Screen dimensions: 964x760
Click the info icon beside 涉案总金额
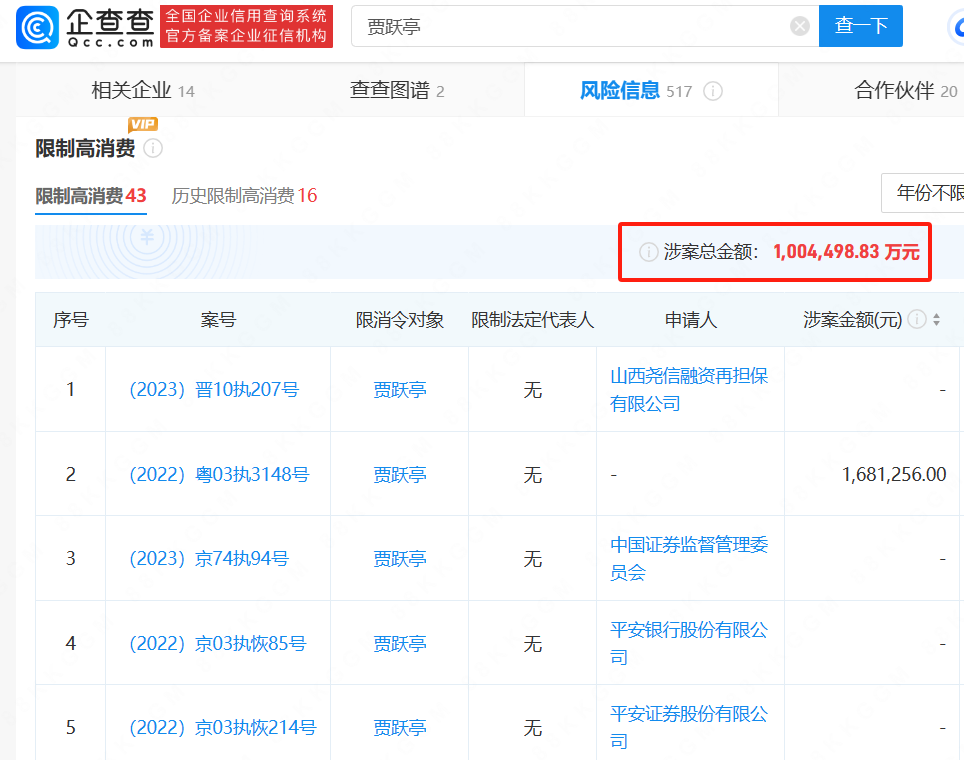(648, 251)
